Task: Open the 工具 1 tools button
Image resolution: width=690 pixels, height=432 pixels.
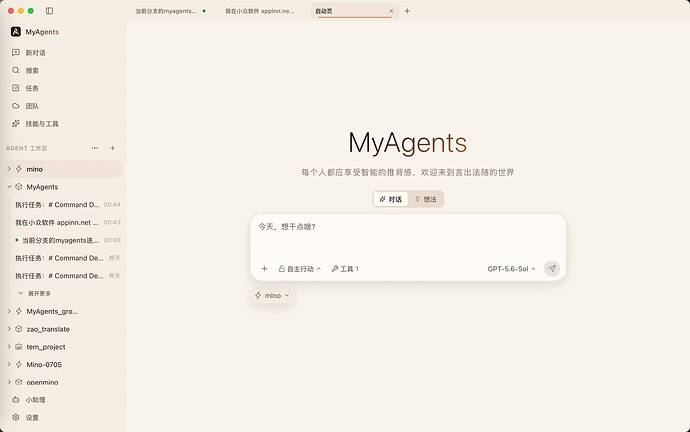Action: click(345, 269)
